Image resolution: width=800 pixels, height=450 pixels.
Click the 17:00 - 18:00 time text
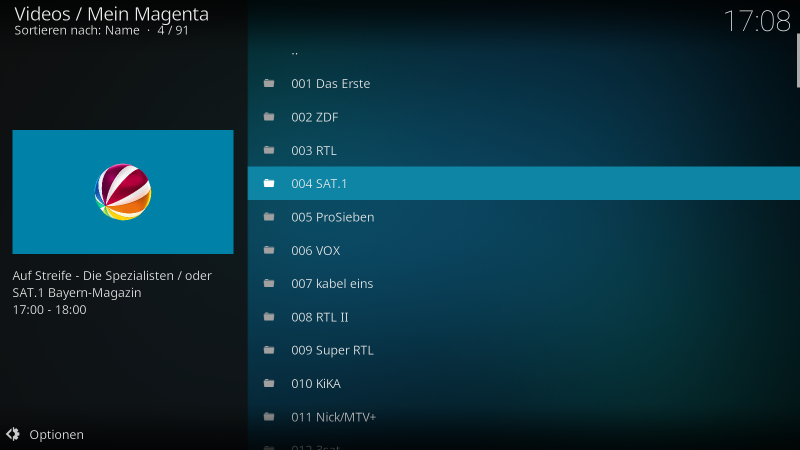pyautogui.click(x=49, y=310)
